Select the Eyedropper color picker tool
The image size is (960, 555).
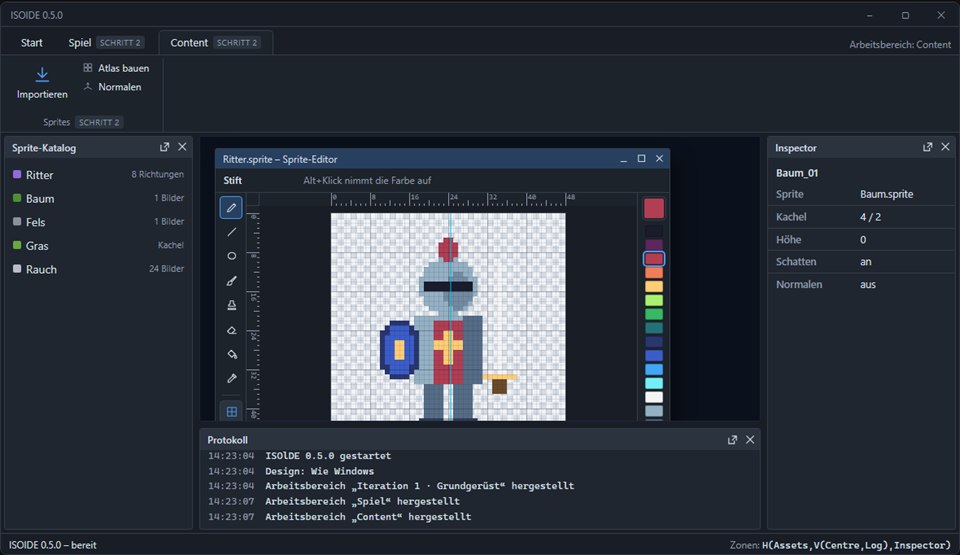[x=231, y=379]
